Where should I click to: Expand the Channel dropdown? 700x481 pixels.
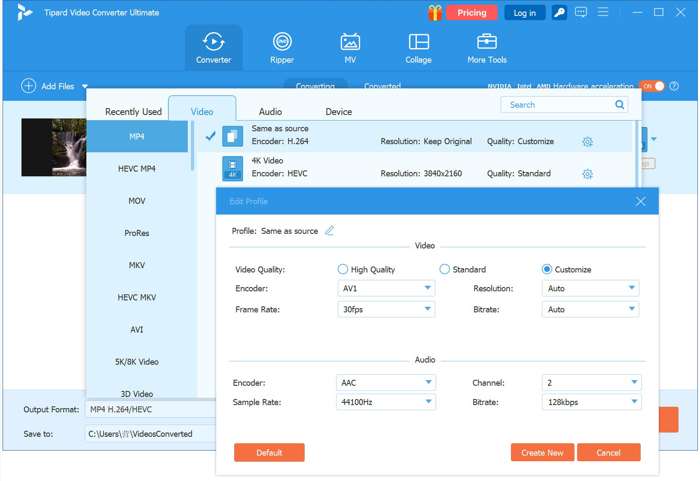pos(592,382)
